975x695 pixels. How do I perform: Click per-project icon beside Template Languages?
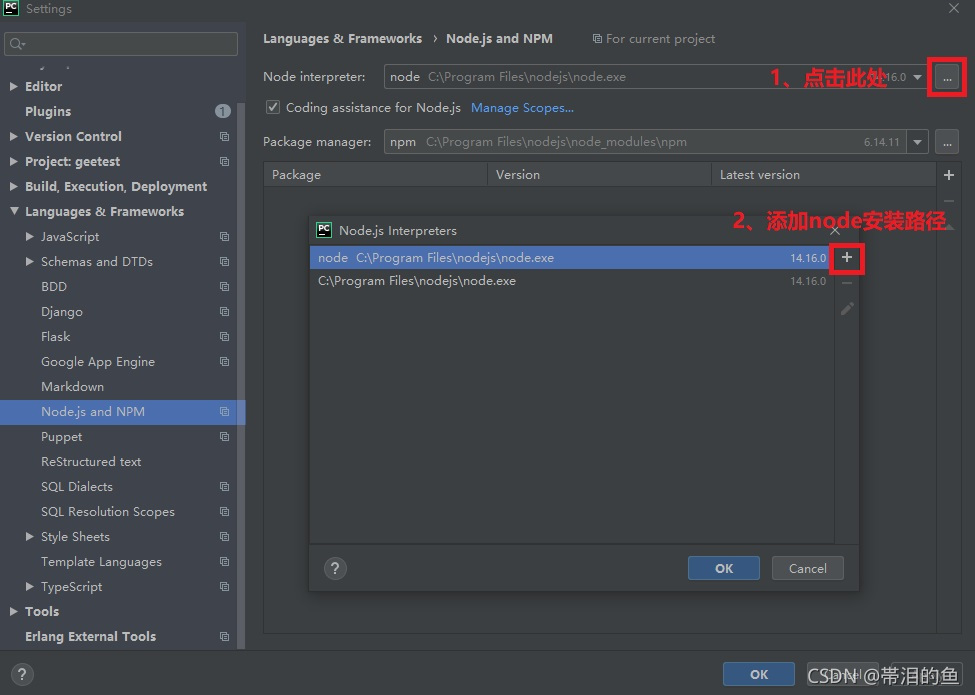[224, 561]
